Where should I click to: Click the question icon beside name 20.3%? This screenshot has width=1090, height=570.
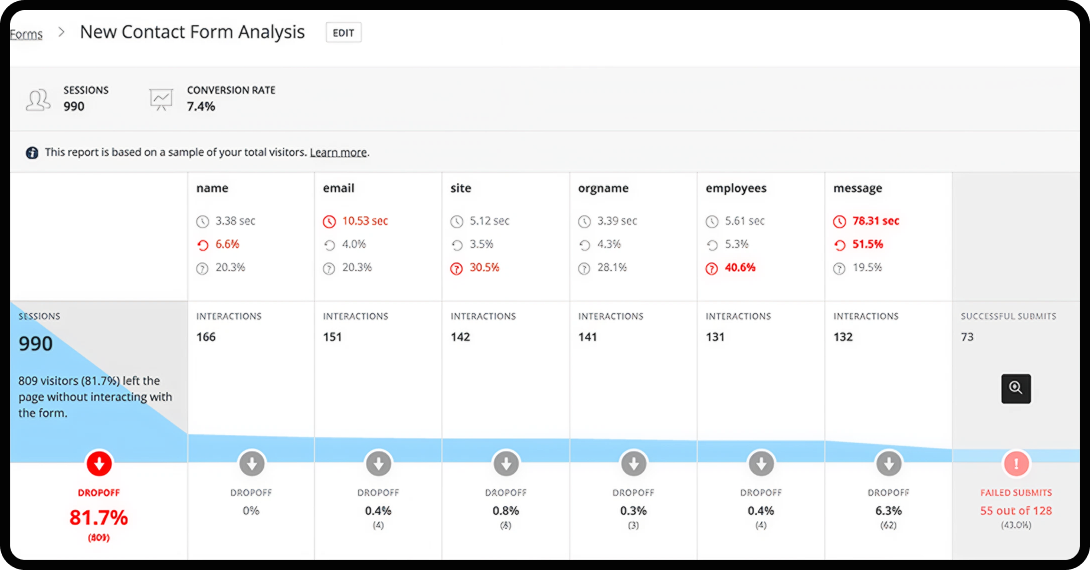pos(202,268)
